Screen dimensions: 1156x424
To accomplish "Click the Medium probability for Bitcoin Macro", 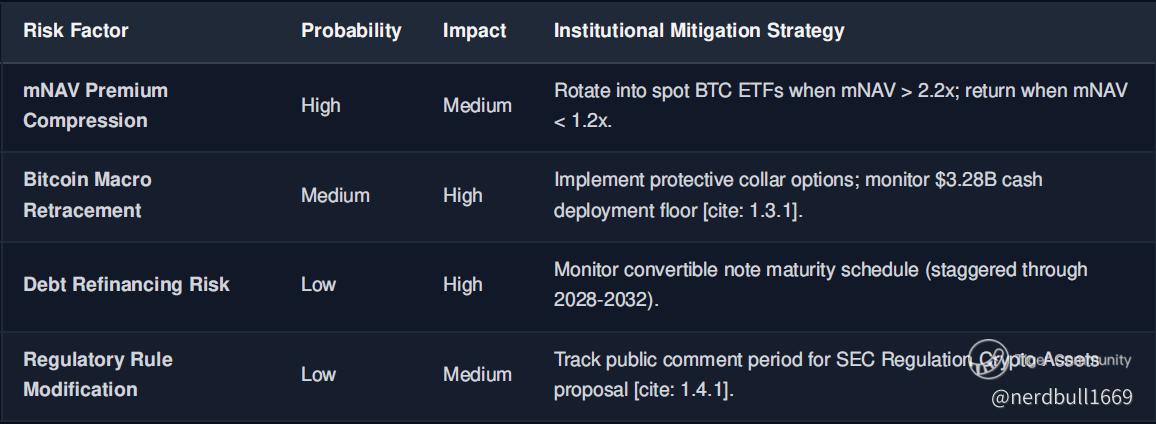I will coord(335,195).
